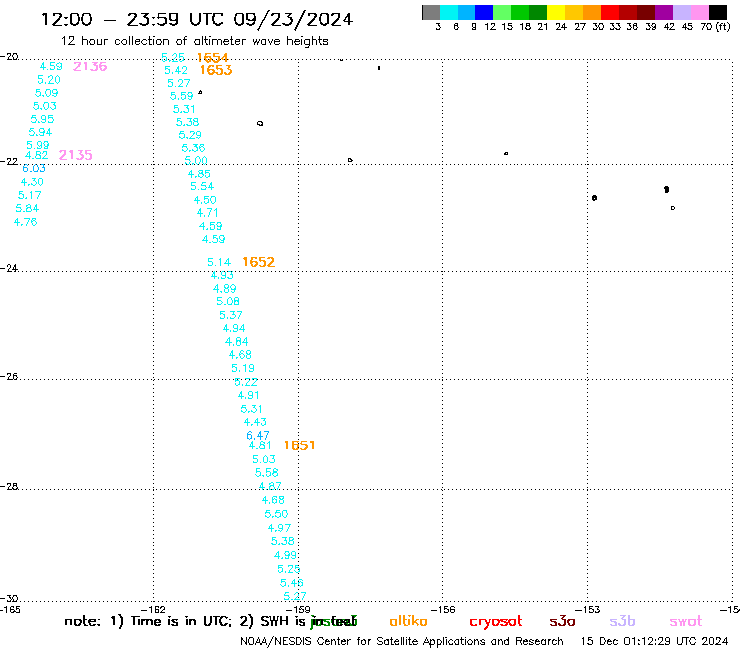Click the orange 1653 time stamp
This screenshot has width=740, height=650.
(216, 70)
